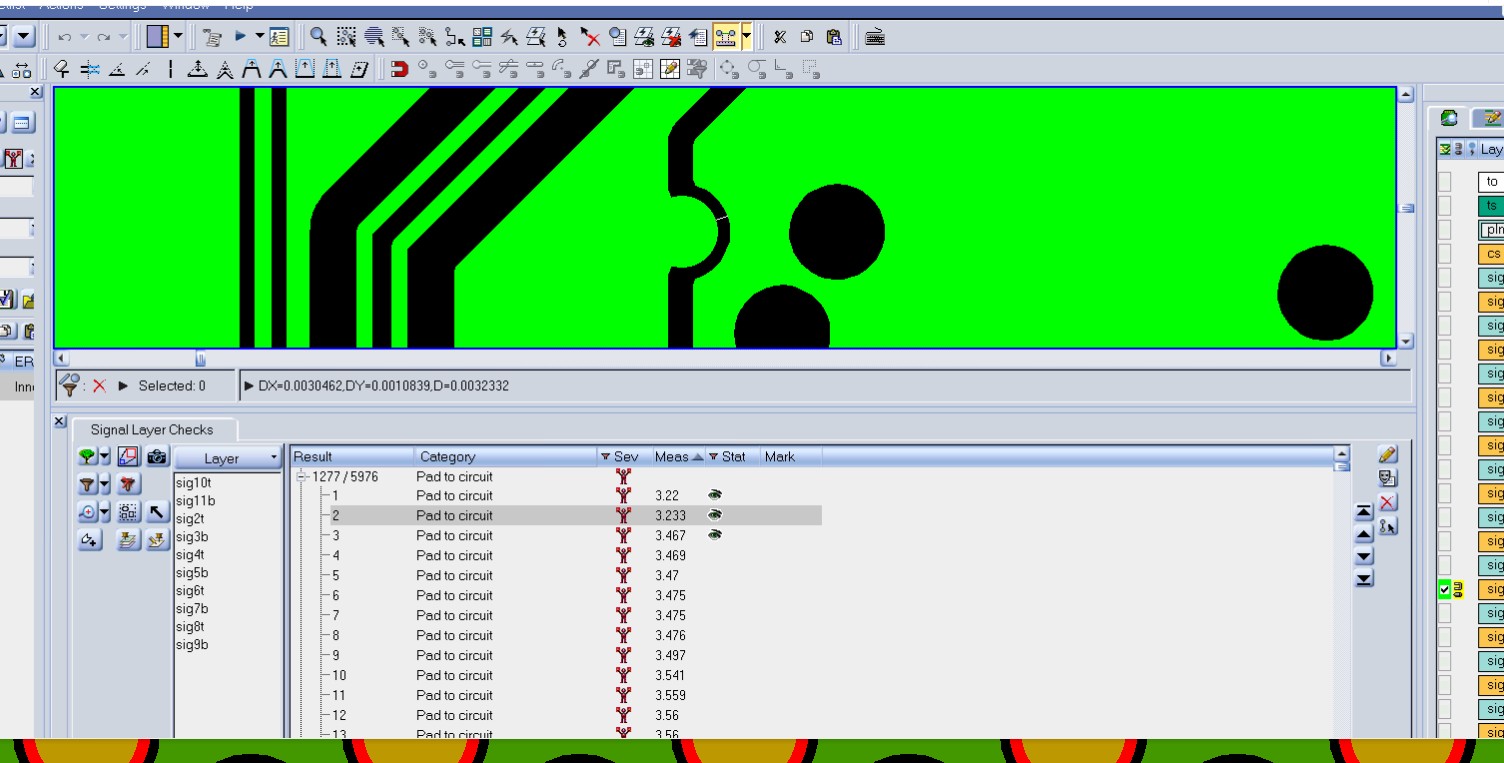Select layer sig9b in the layer list
1504x763 pixels.
[191, 644]
